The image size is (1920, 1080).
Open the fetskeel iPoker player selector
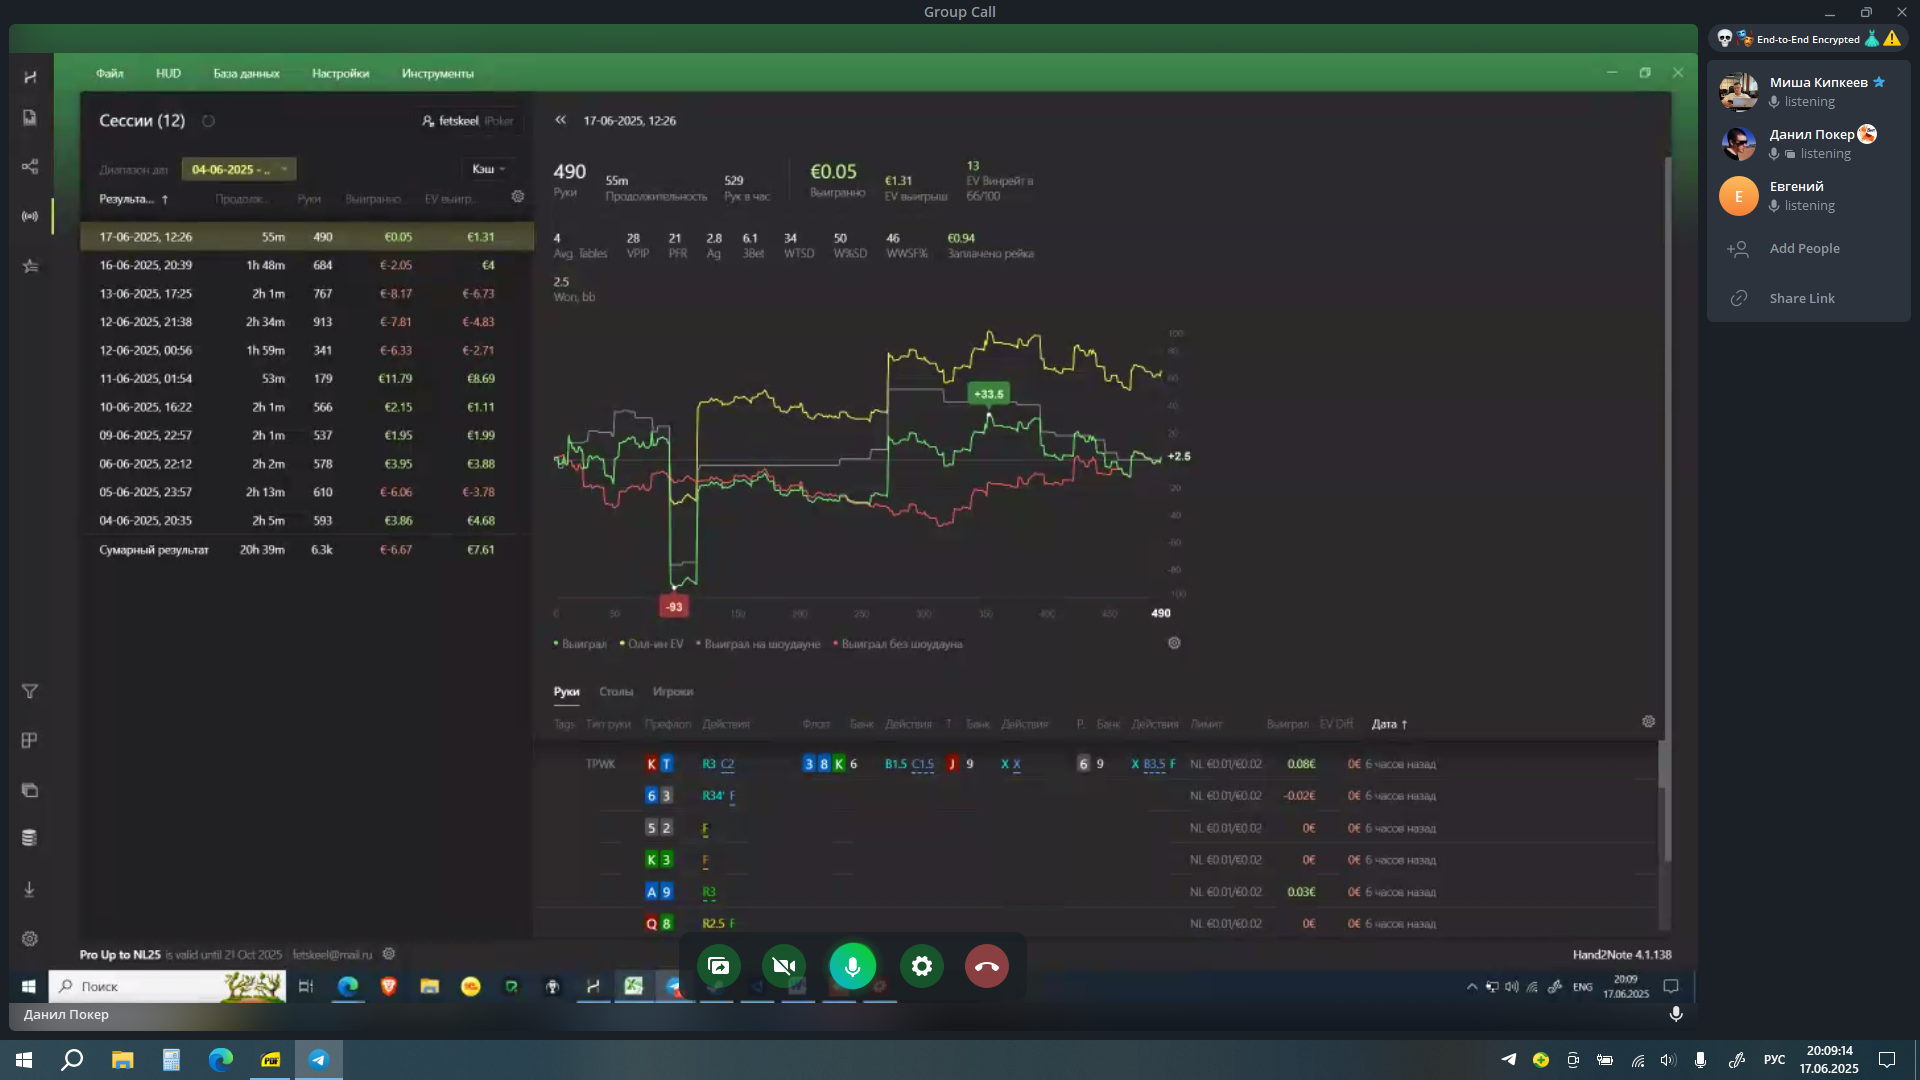tap(468, 121)
